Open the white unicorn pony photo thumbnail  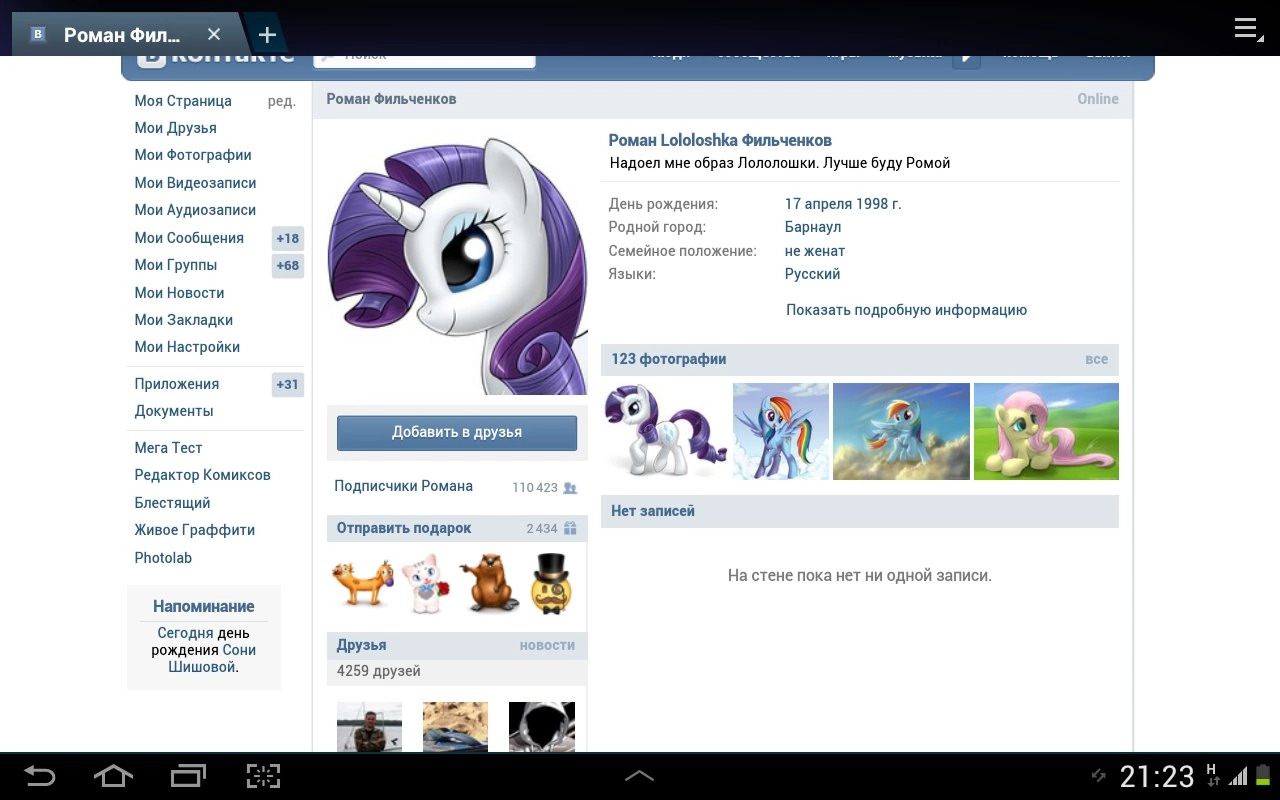click(666, 431)
